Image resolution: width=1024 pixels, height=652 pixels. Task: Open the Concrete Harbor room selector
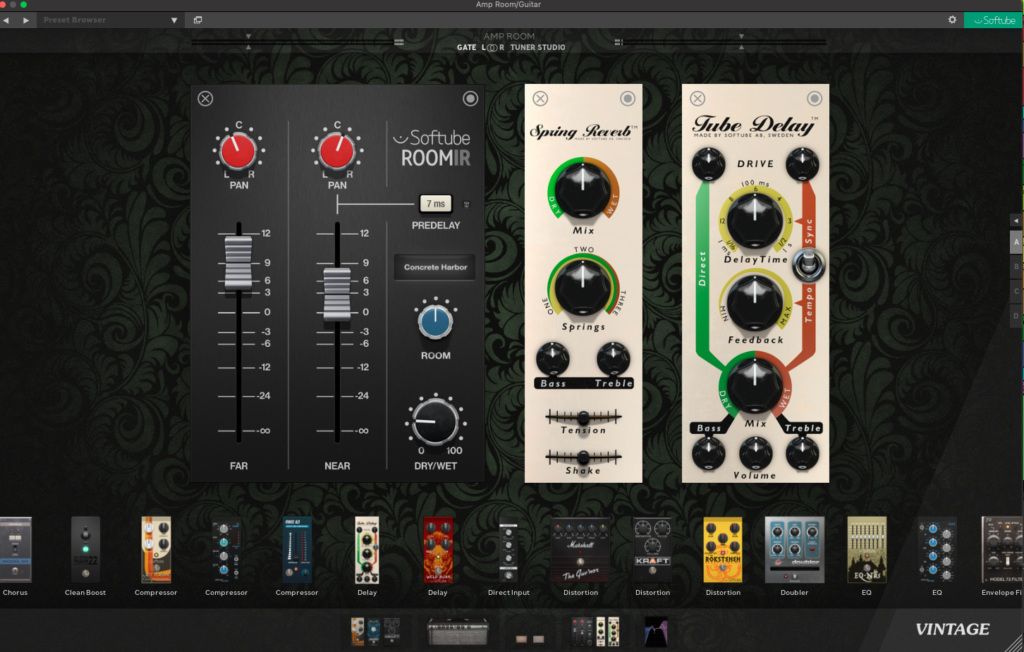(435, 267)
